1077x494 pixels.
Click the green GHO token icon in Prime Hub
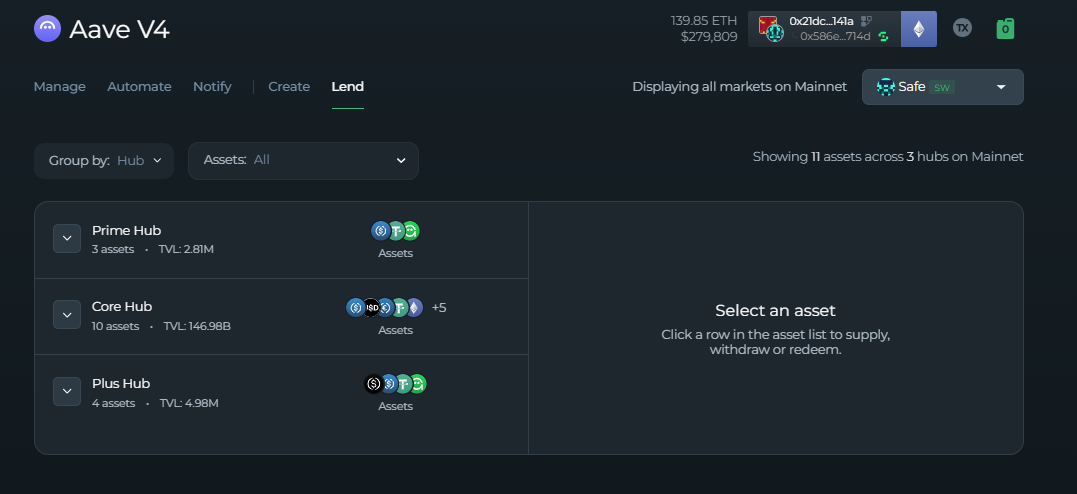(x=410, y=231)
